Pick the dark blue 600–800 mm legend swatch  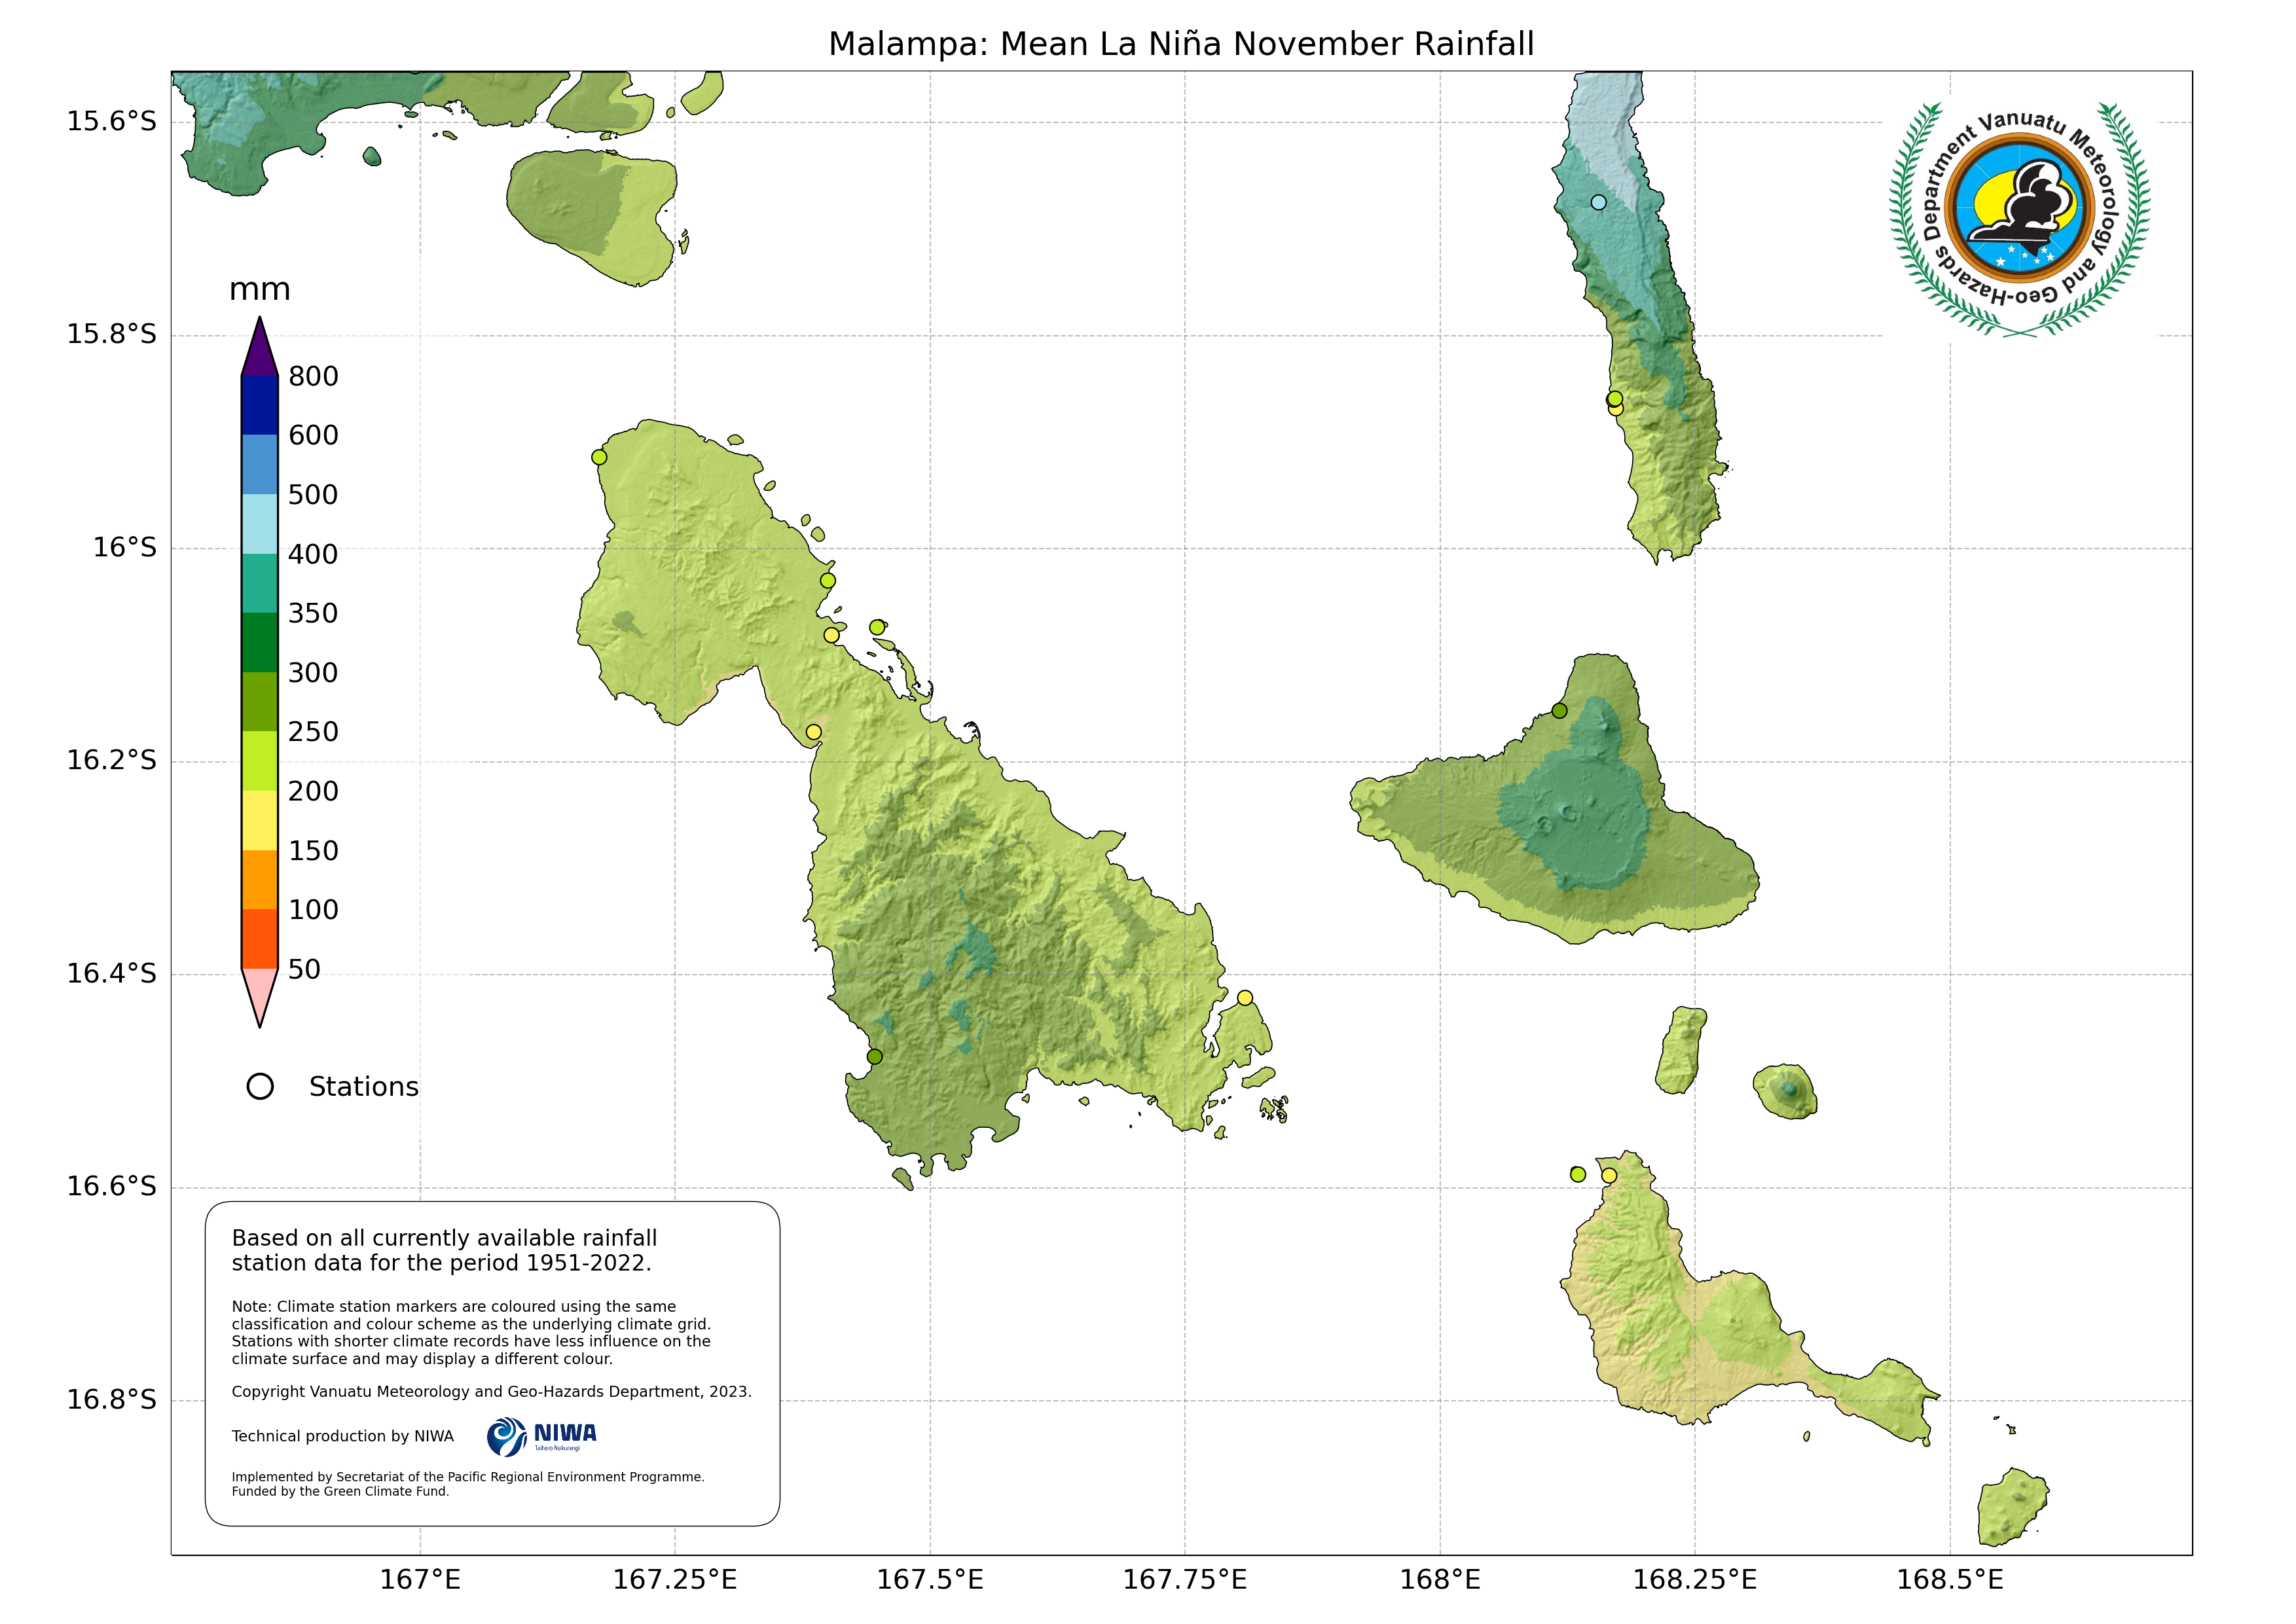pyautogui.click(x=260, y=405)
